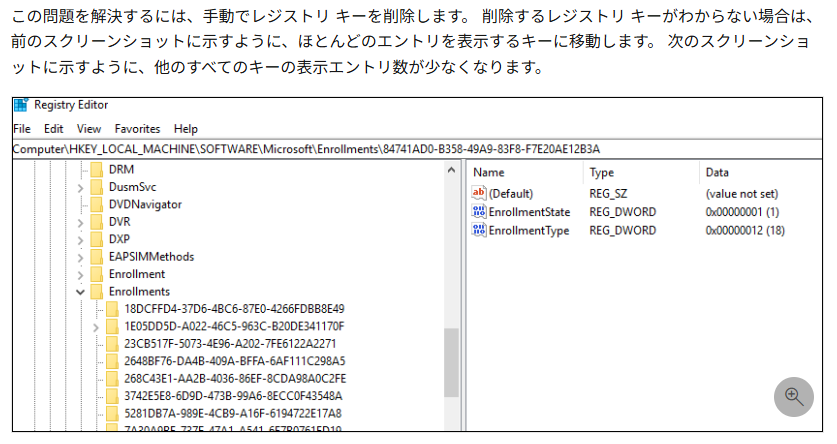The width and height of the screenshot is (837, 444).
Task: Select key 23CB517F-5073-4E96-A202-7FE6122A2271
Action: pyautogui.click(x=230, y=344)
